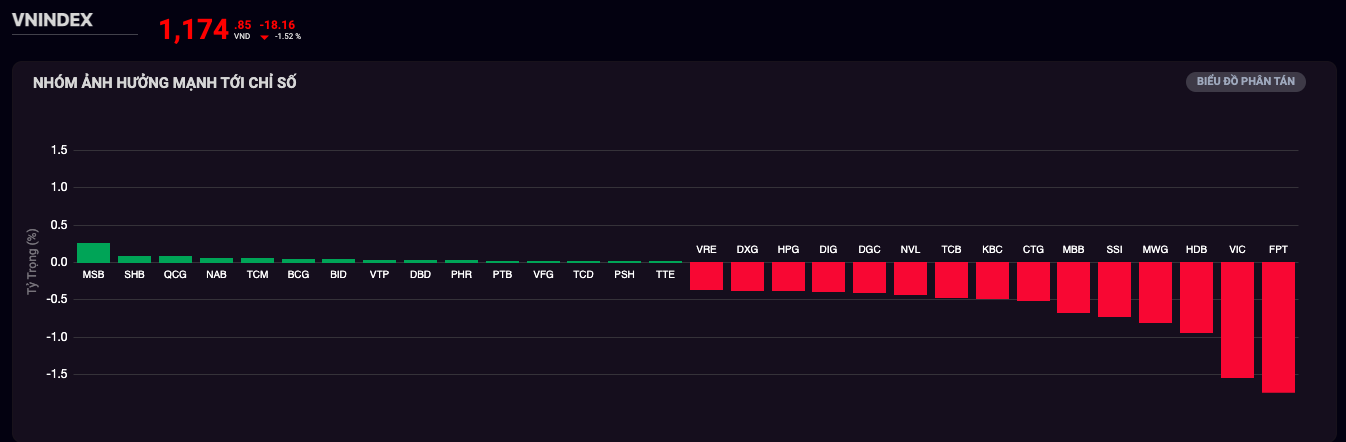
Task: Select the TCB red bar
Action: pyautogui.click(x=951, y=280)
